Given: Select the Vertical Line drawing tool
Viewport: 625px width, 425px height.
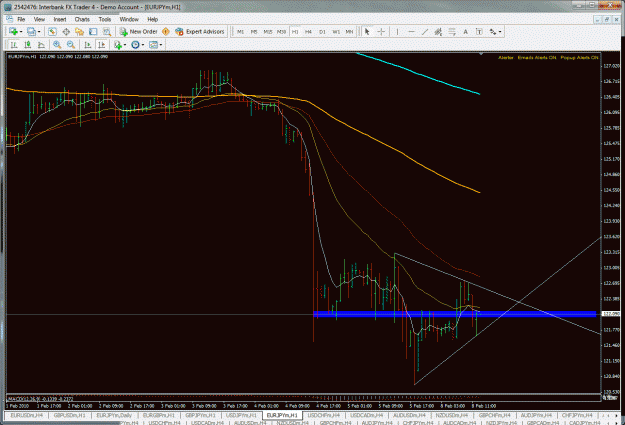Looking at the screenshot, I should click(397, 31).
